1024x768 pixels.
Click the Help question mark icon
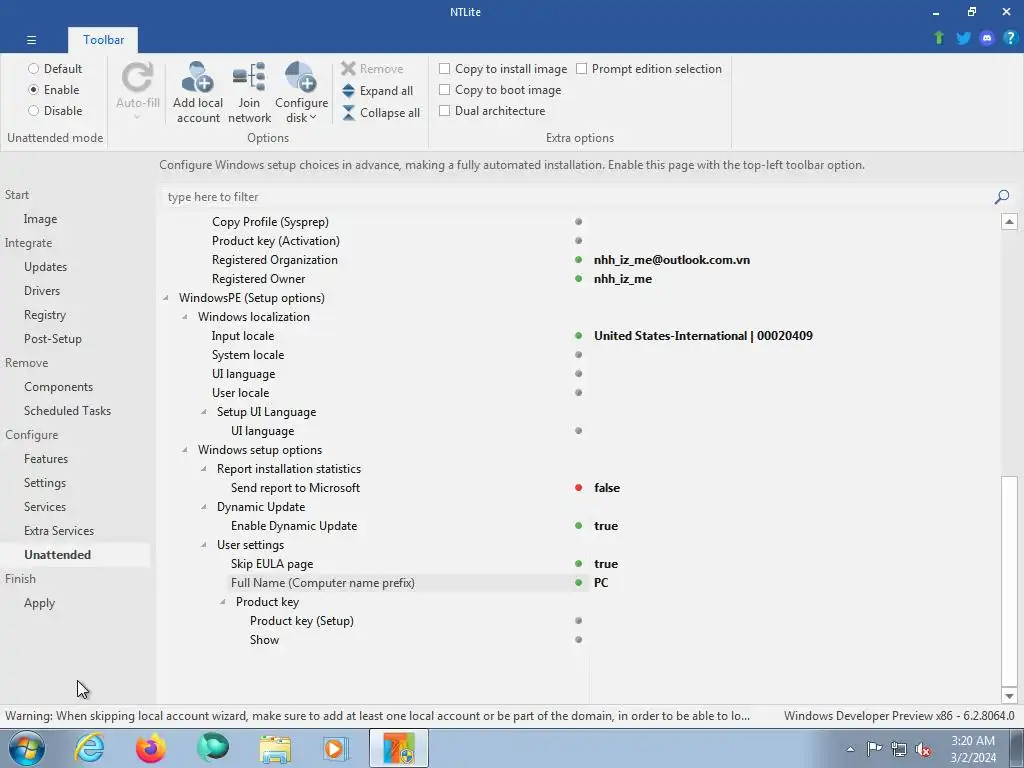1010,38
